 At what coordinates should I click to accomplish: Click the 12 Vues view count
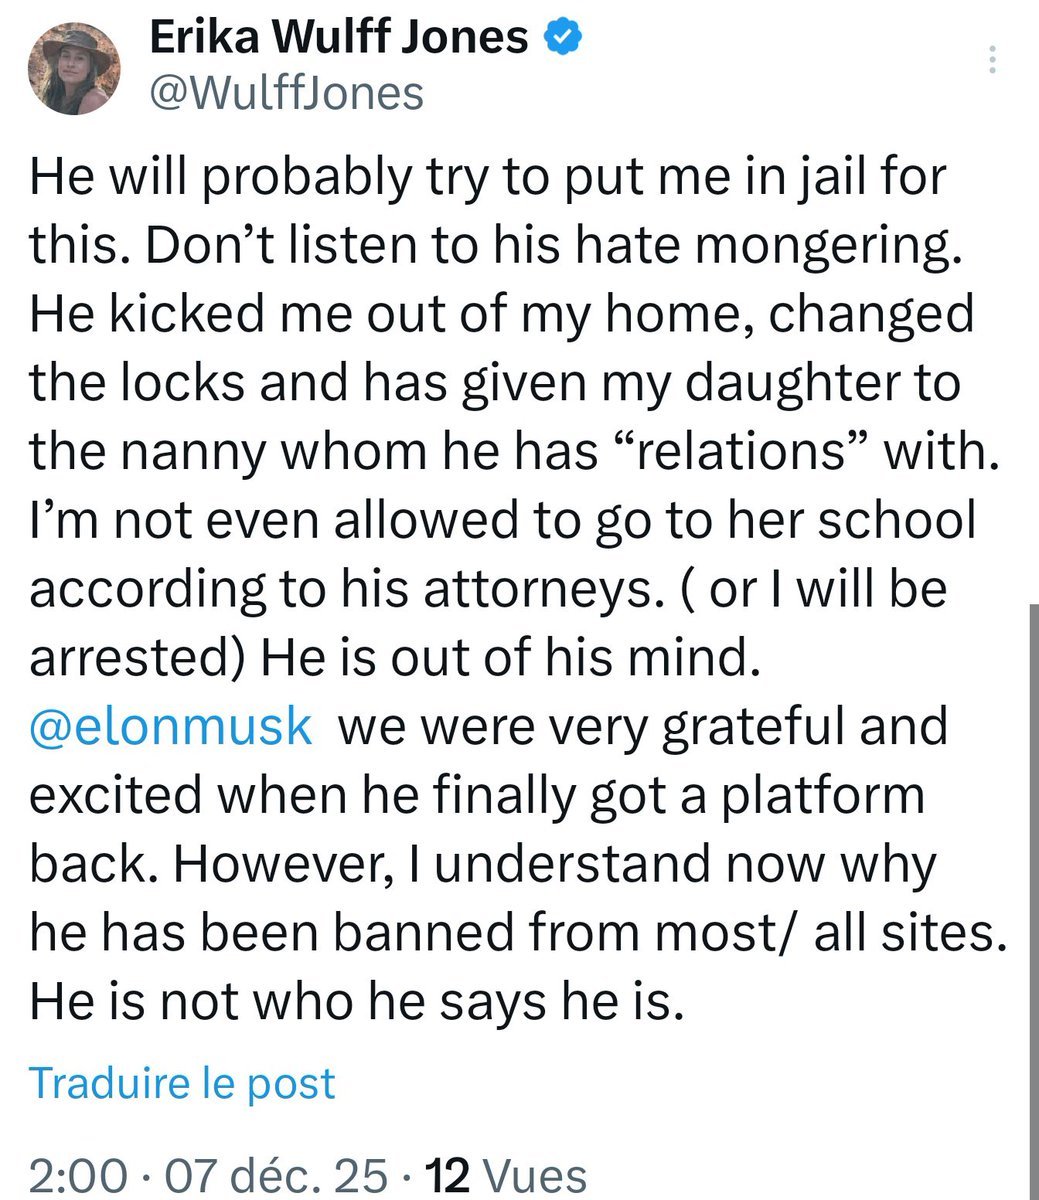505,1174
